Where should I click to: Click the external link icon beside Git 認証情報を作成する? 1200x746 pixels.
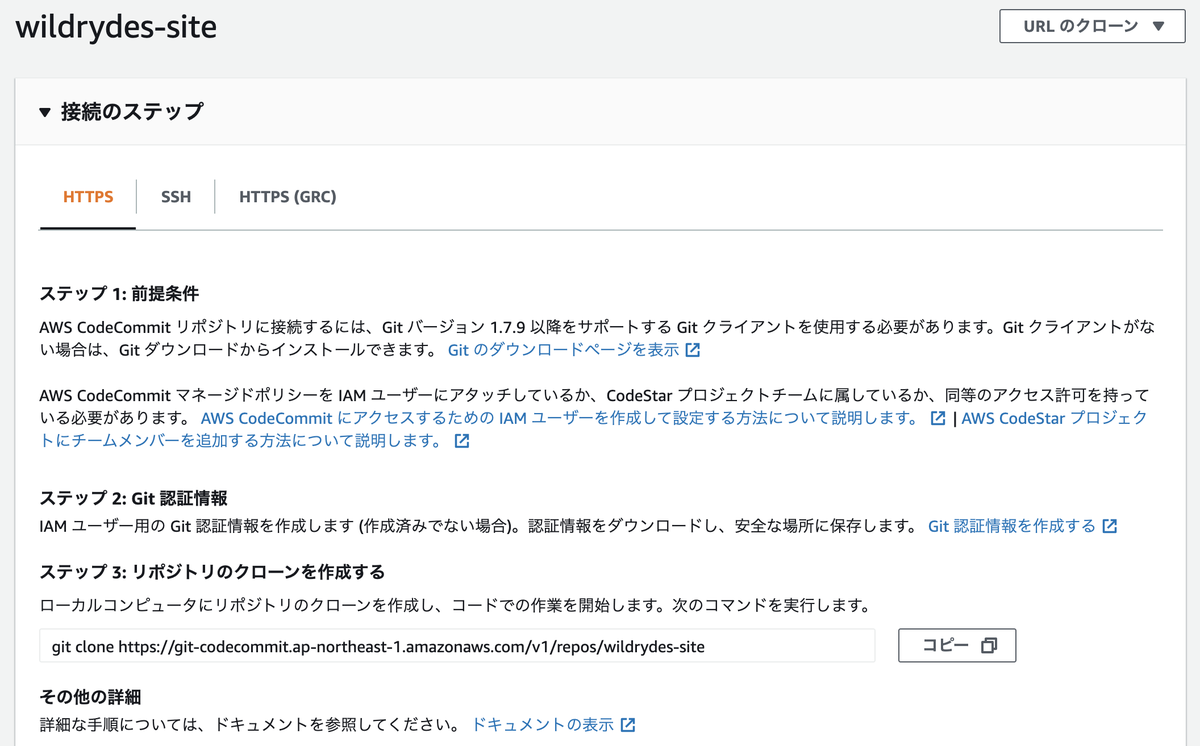click(x=1111, y=524)
